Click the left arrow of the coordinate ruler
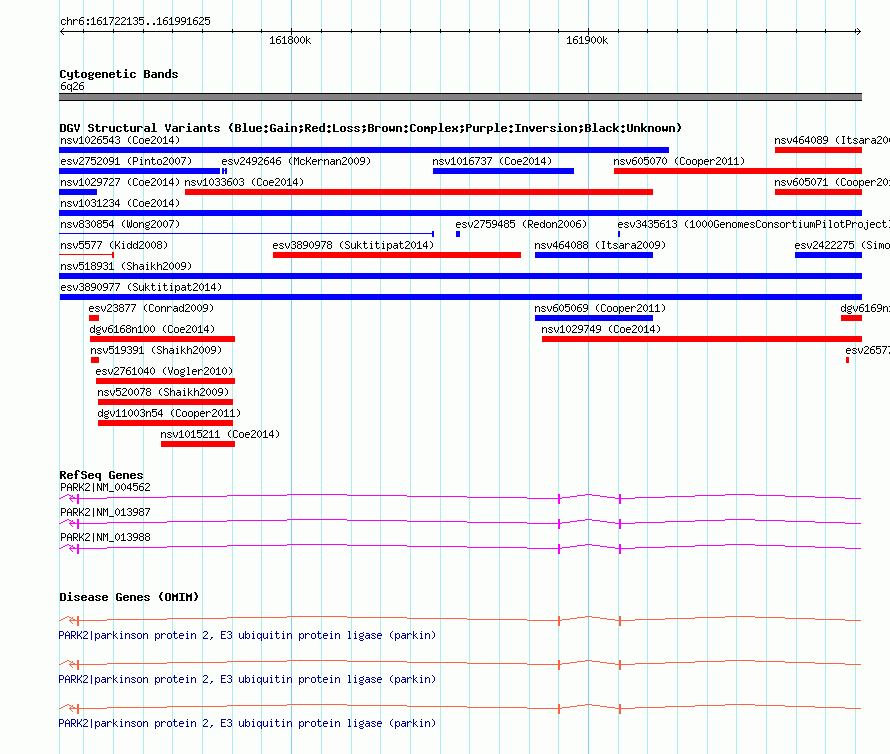 (x=62, y=32)
